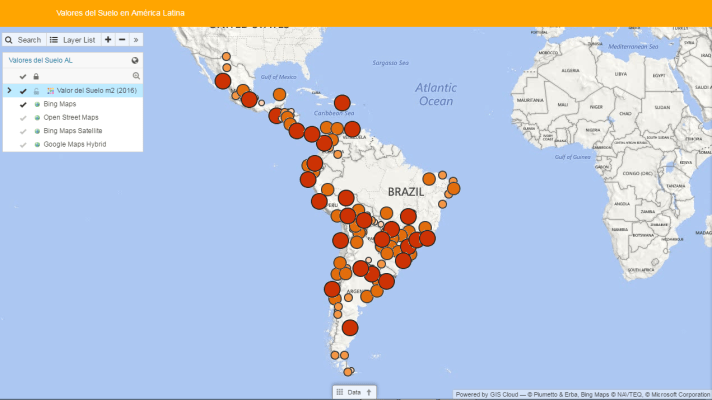
Task: Enable the Open Street Maps basemap
Action: [x=23, y=118]
